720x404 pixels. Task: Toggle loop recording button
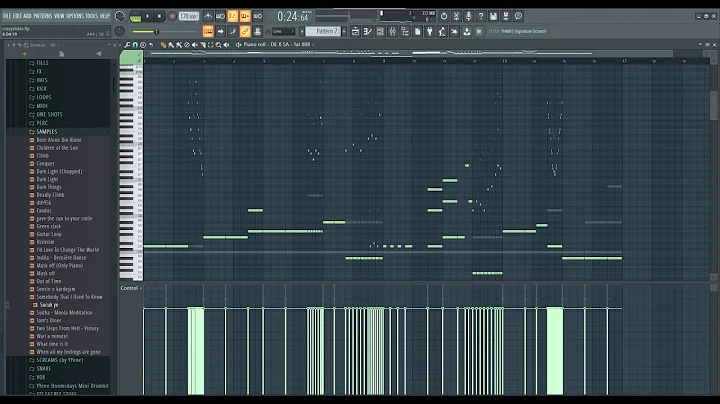coord(258,16)
